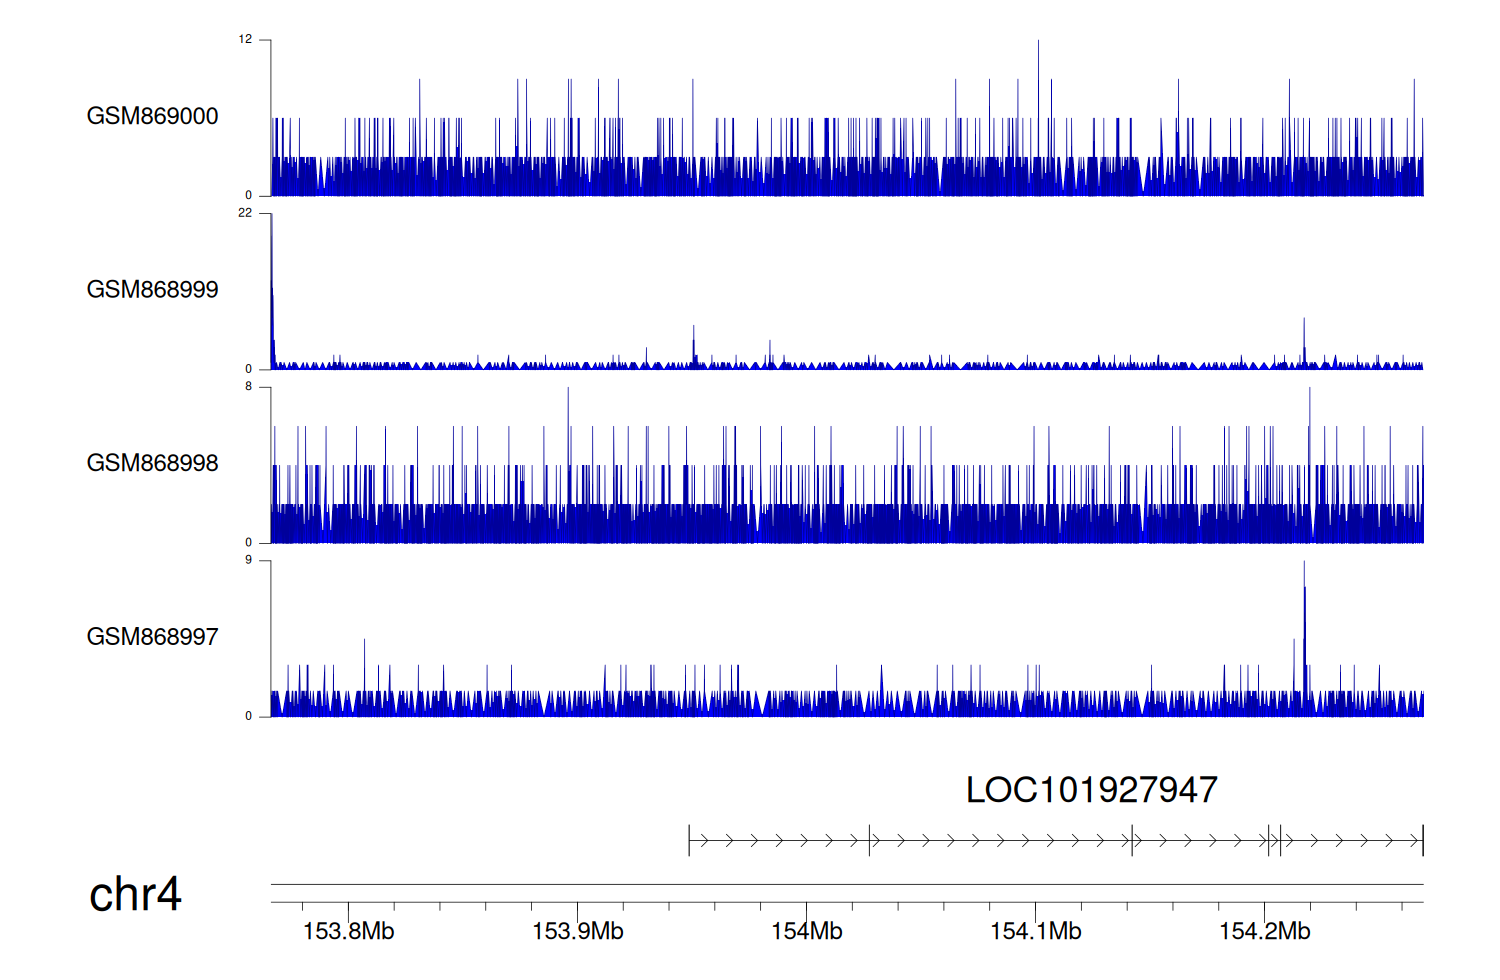Click the GSM868998 track label
Image resolution: width=1500 pixels, height=980 pixels.
[x=152, y=463]
